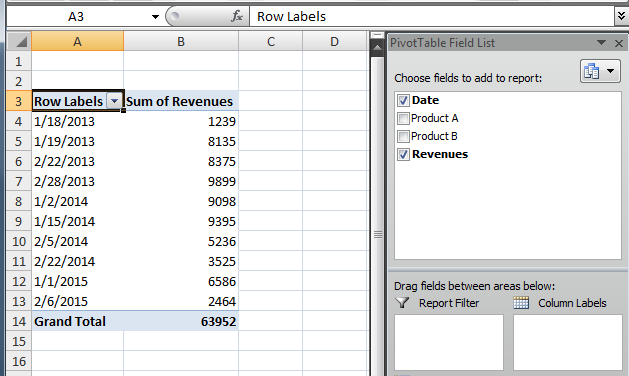Select column C header

271,41
